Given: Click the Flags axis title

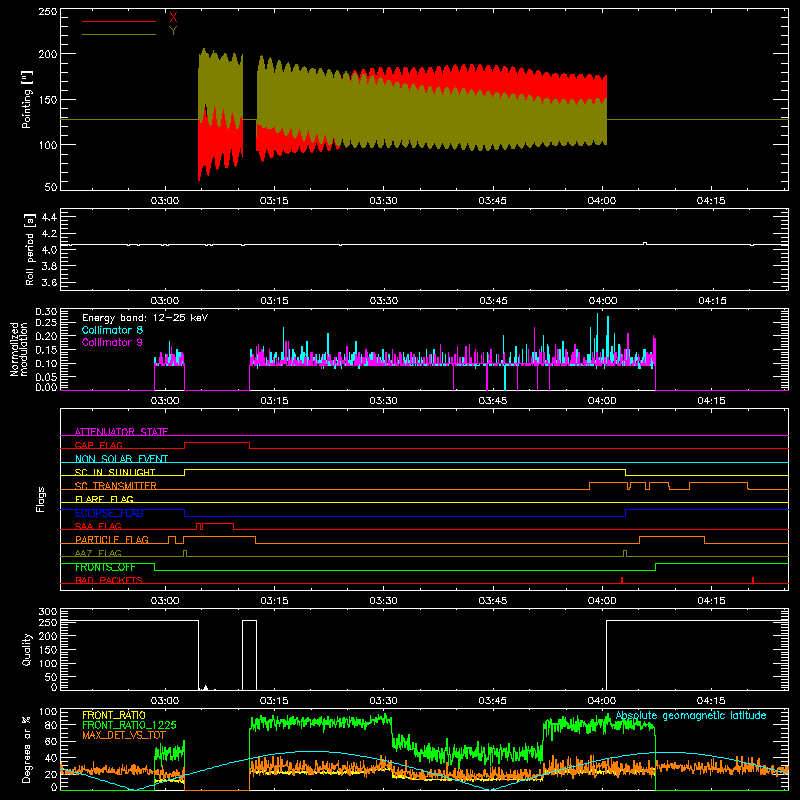Looking at the screenshot, I should pyautogui.click(x=41, y=499).
